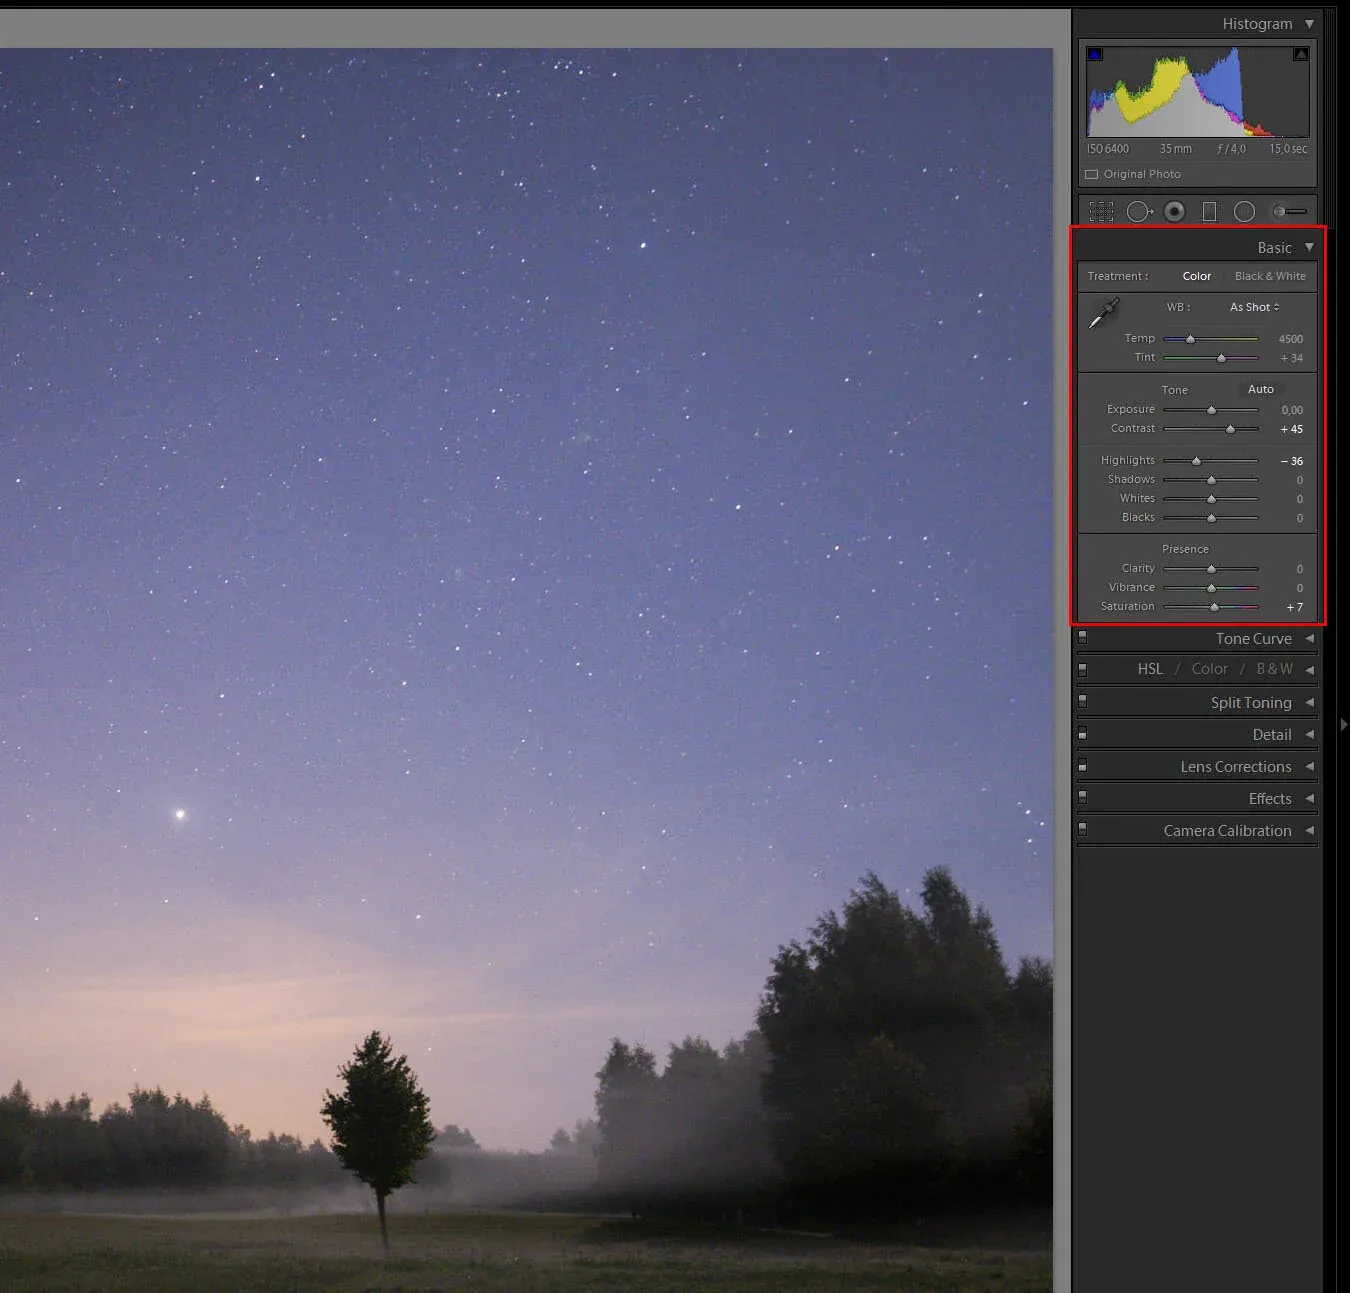Select the Radial Filter tool

click(1244, 211)
